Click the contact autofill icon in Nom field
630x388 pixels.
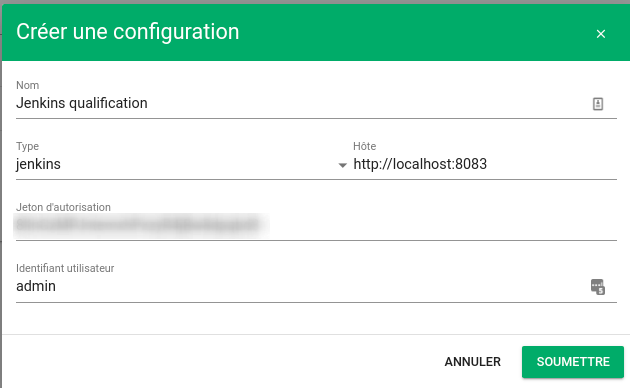[x=598, y=104]
